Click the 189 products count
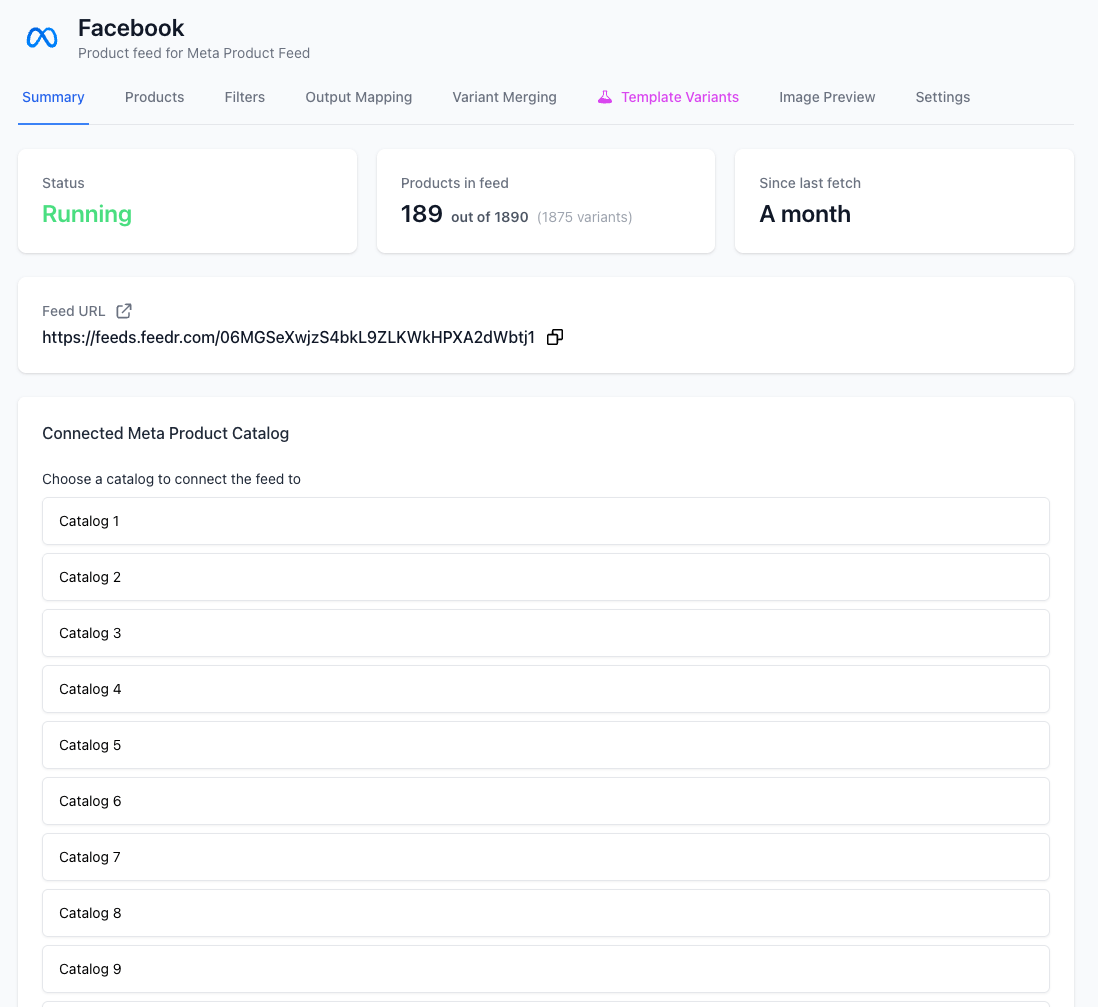 422,214
